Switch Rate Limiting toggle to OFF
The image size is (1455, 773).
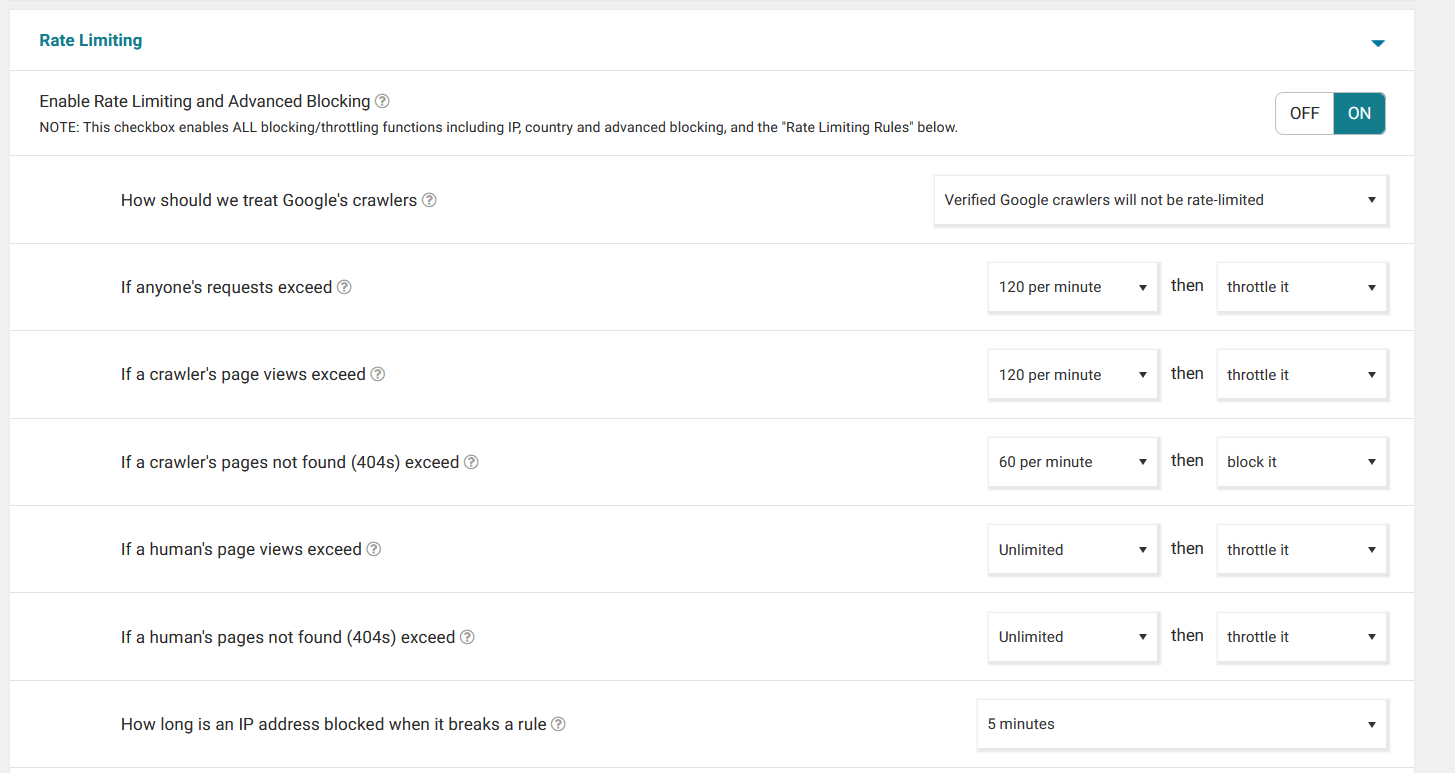point(1304,113)
